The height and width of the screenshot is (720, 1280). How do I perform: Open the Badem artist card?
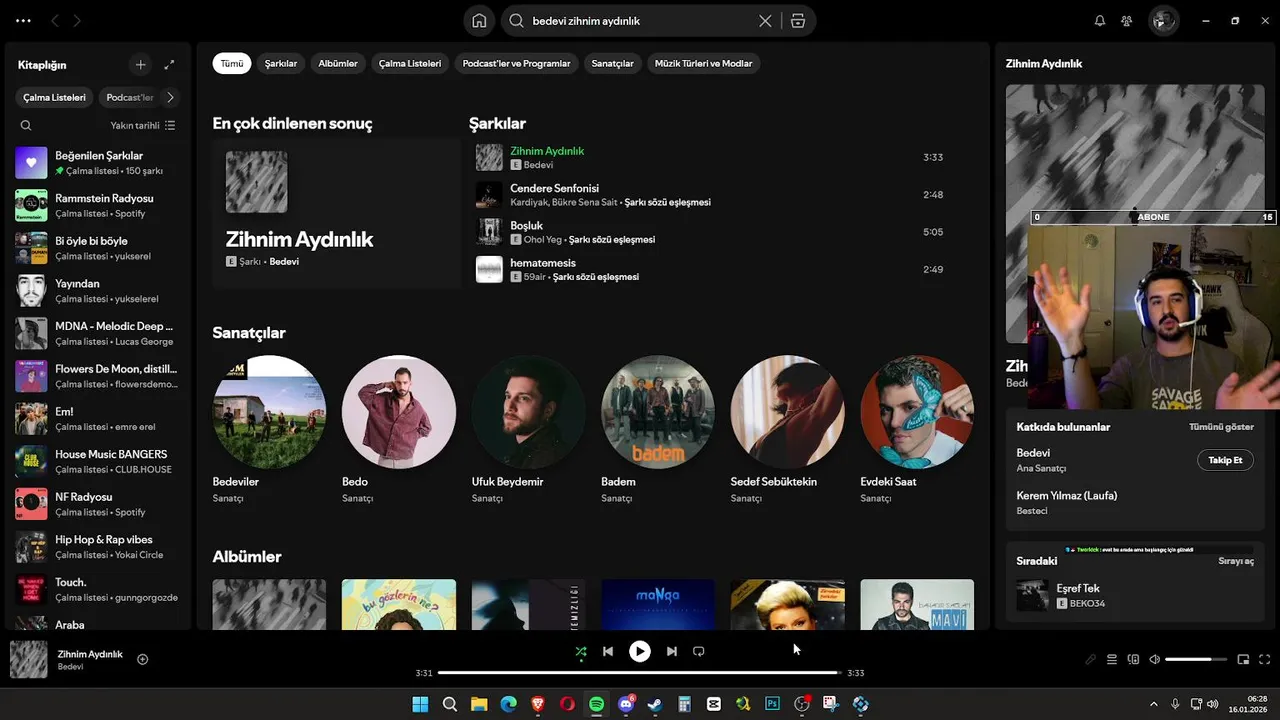coord(658,430)
